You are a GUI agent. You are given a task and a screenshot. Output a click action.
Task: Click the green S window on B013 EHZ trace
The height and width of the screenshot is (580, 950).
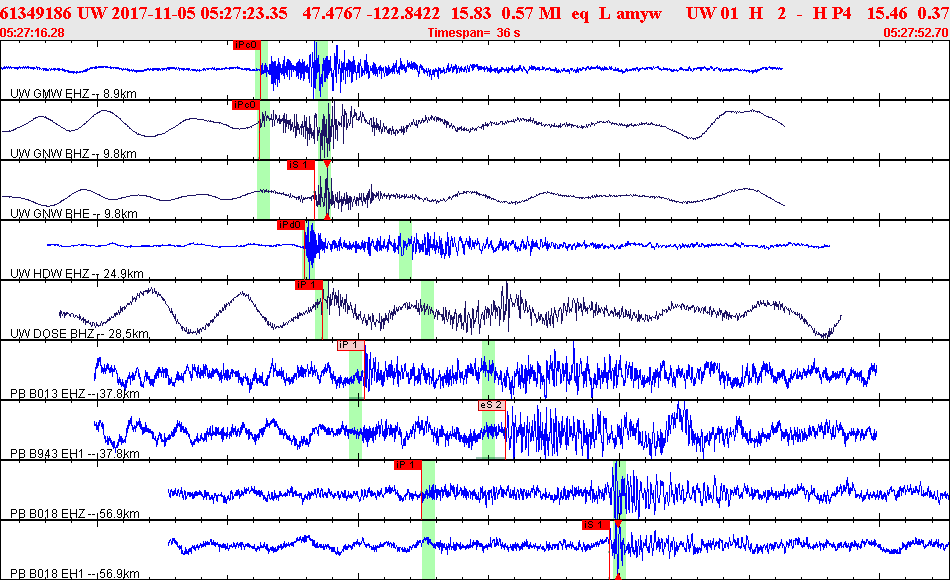point(488,370)
